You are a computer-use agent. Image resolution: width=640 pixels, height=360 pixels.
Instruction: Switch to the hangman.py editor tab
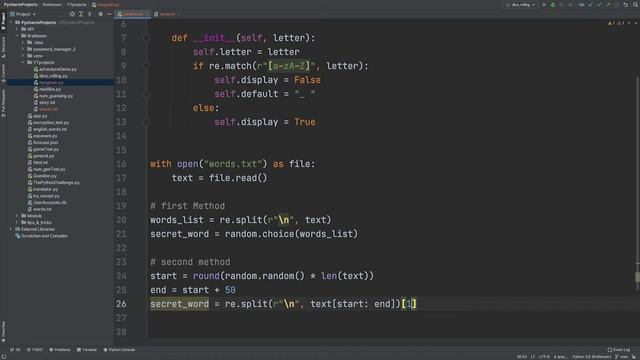click(132, 14)
